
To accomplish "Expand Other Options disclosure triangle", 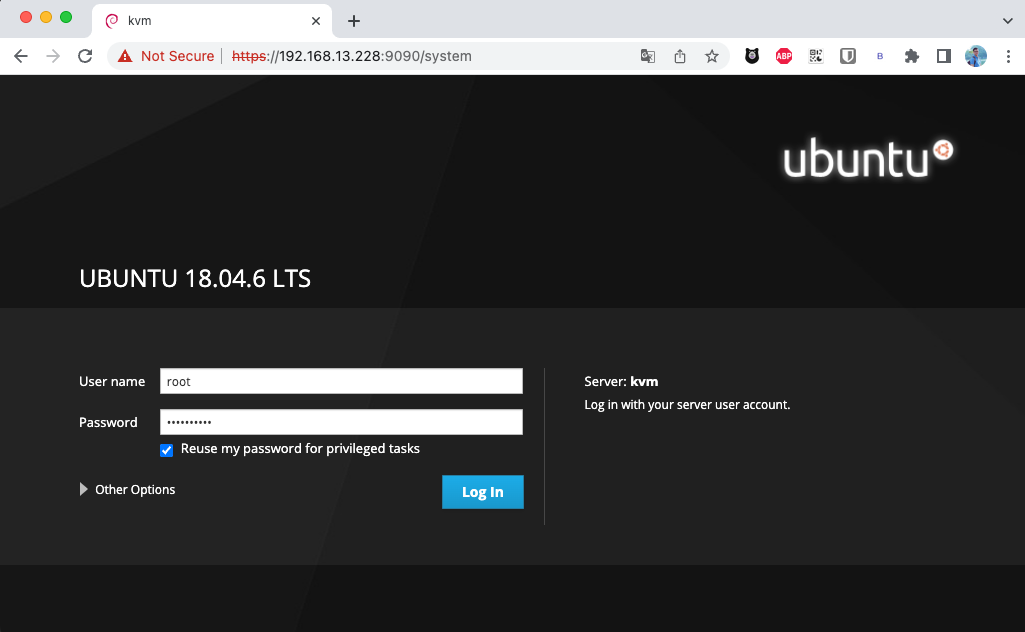I will tap(83, 490).
